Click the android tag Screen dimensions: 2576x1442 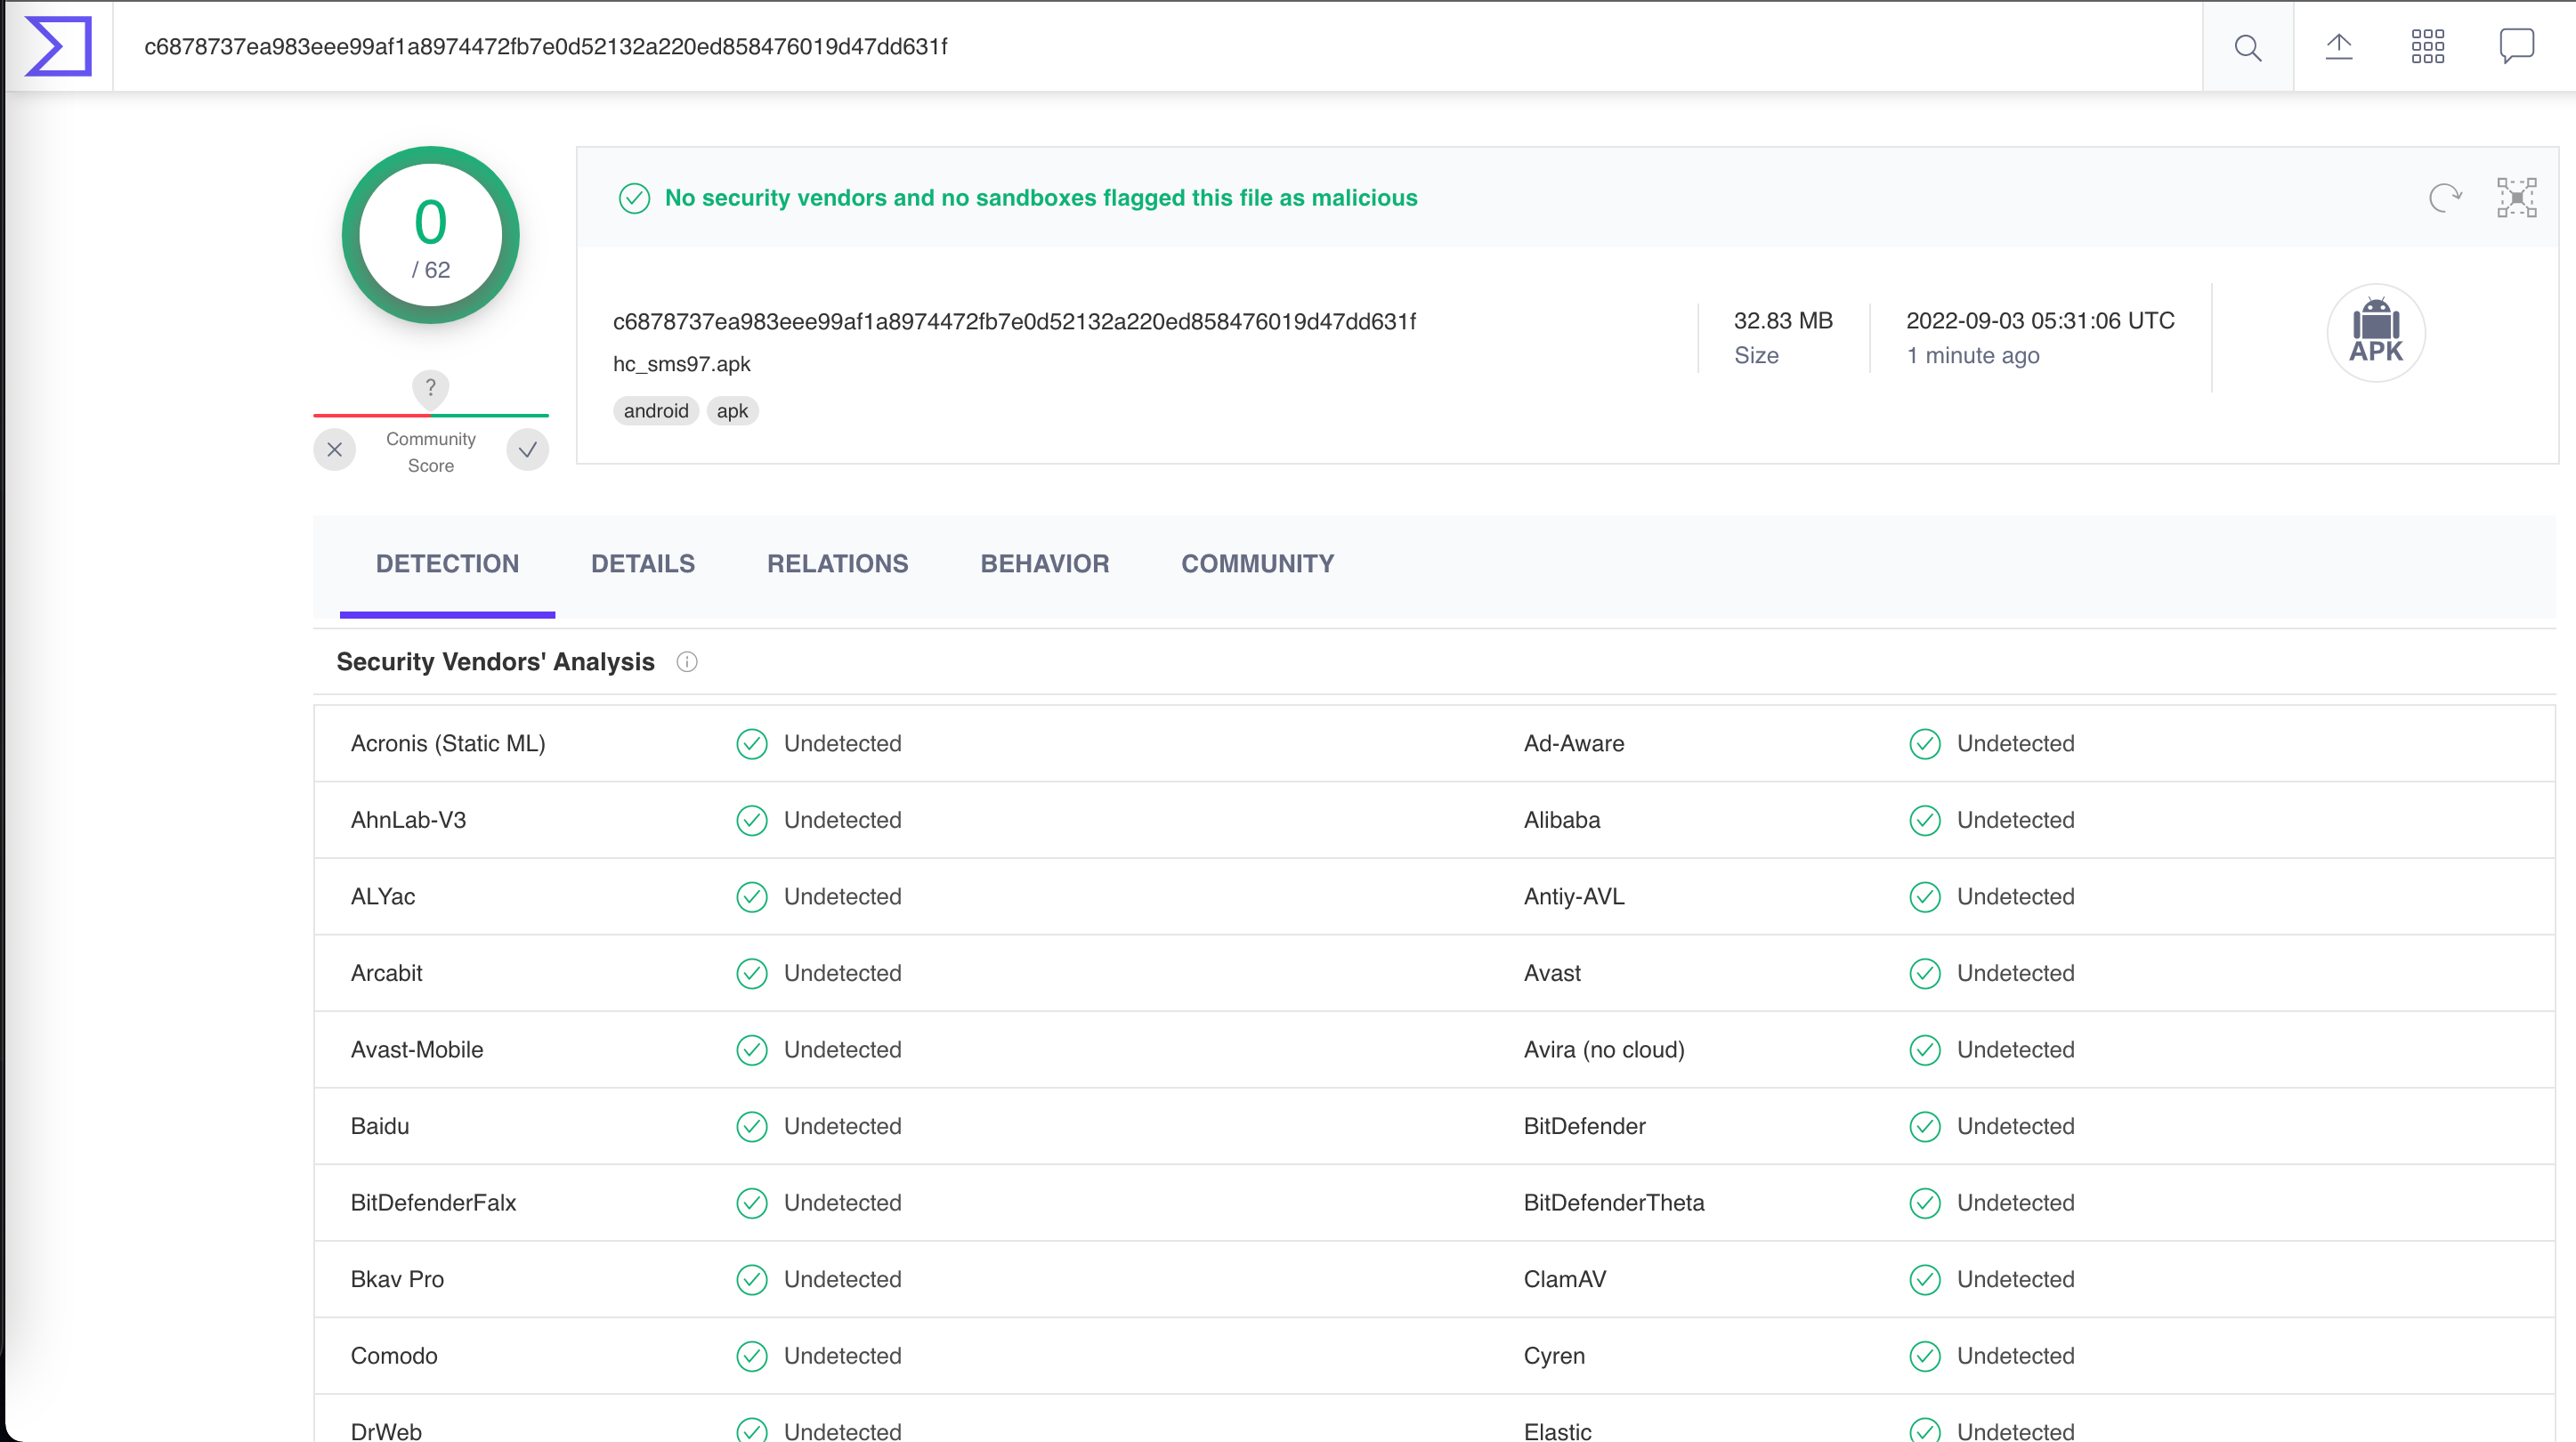pos(655,411)
